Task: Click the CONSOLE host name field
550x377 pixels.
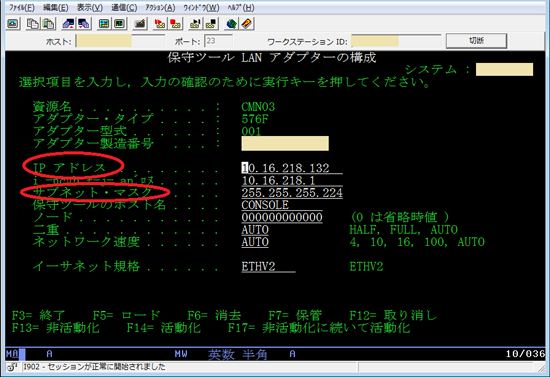Action: click(282, 205)
